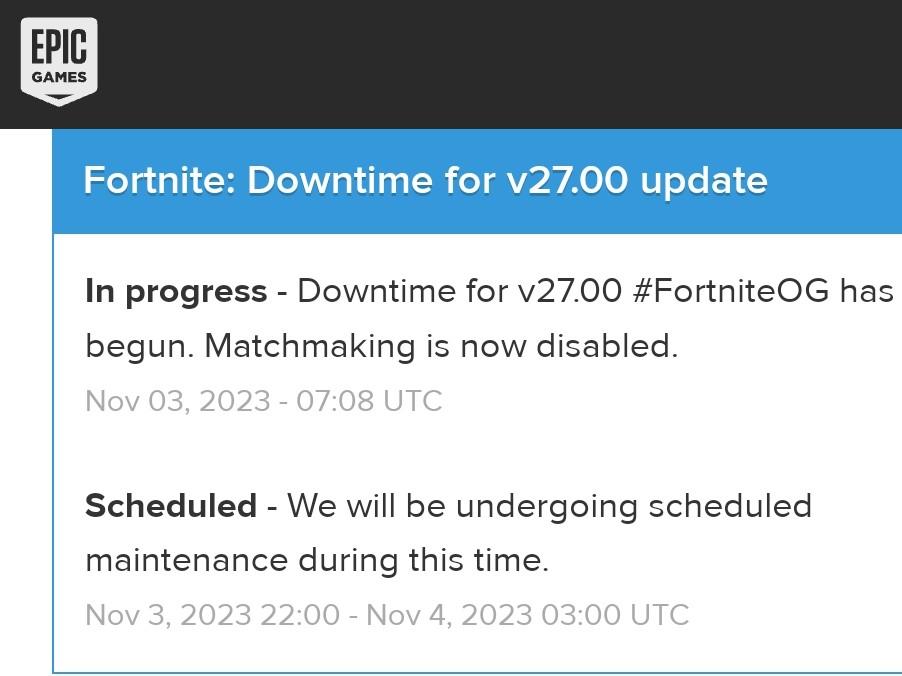The height and width of the screenshot is (676, 902).
Task: Click the word "EPIC" in the logo
Action: pos(59,46)
